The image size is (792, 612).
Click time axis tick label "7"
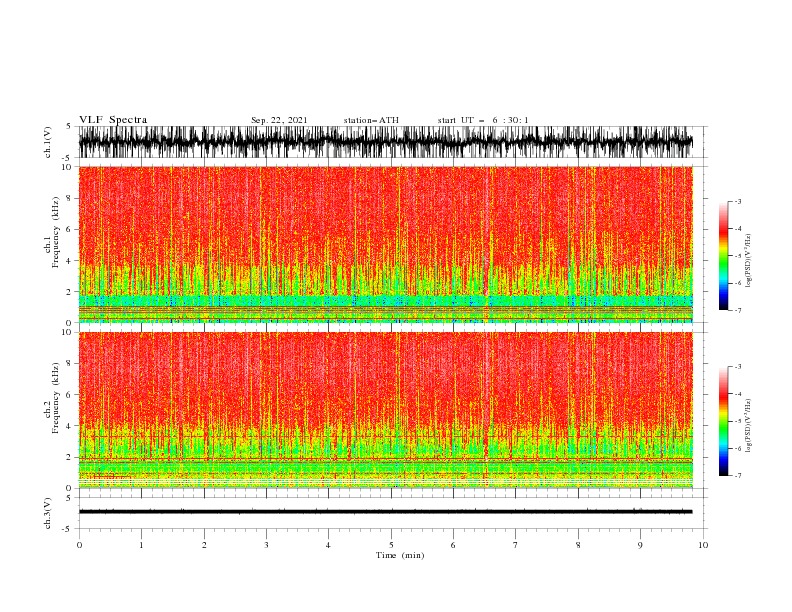(516, 545)
